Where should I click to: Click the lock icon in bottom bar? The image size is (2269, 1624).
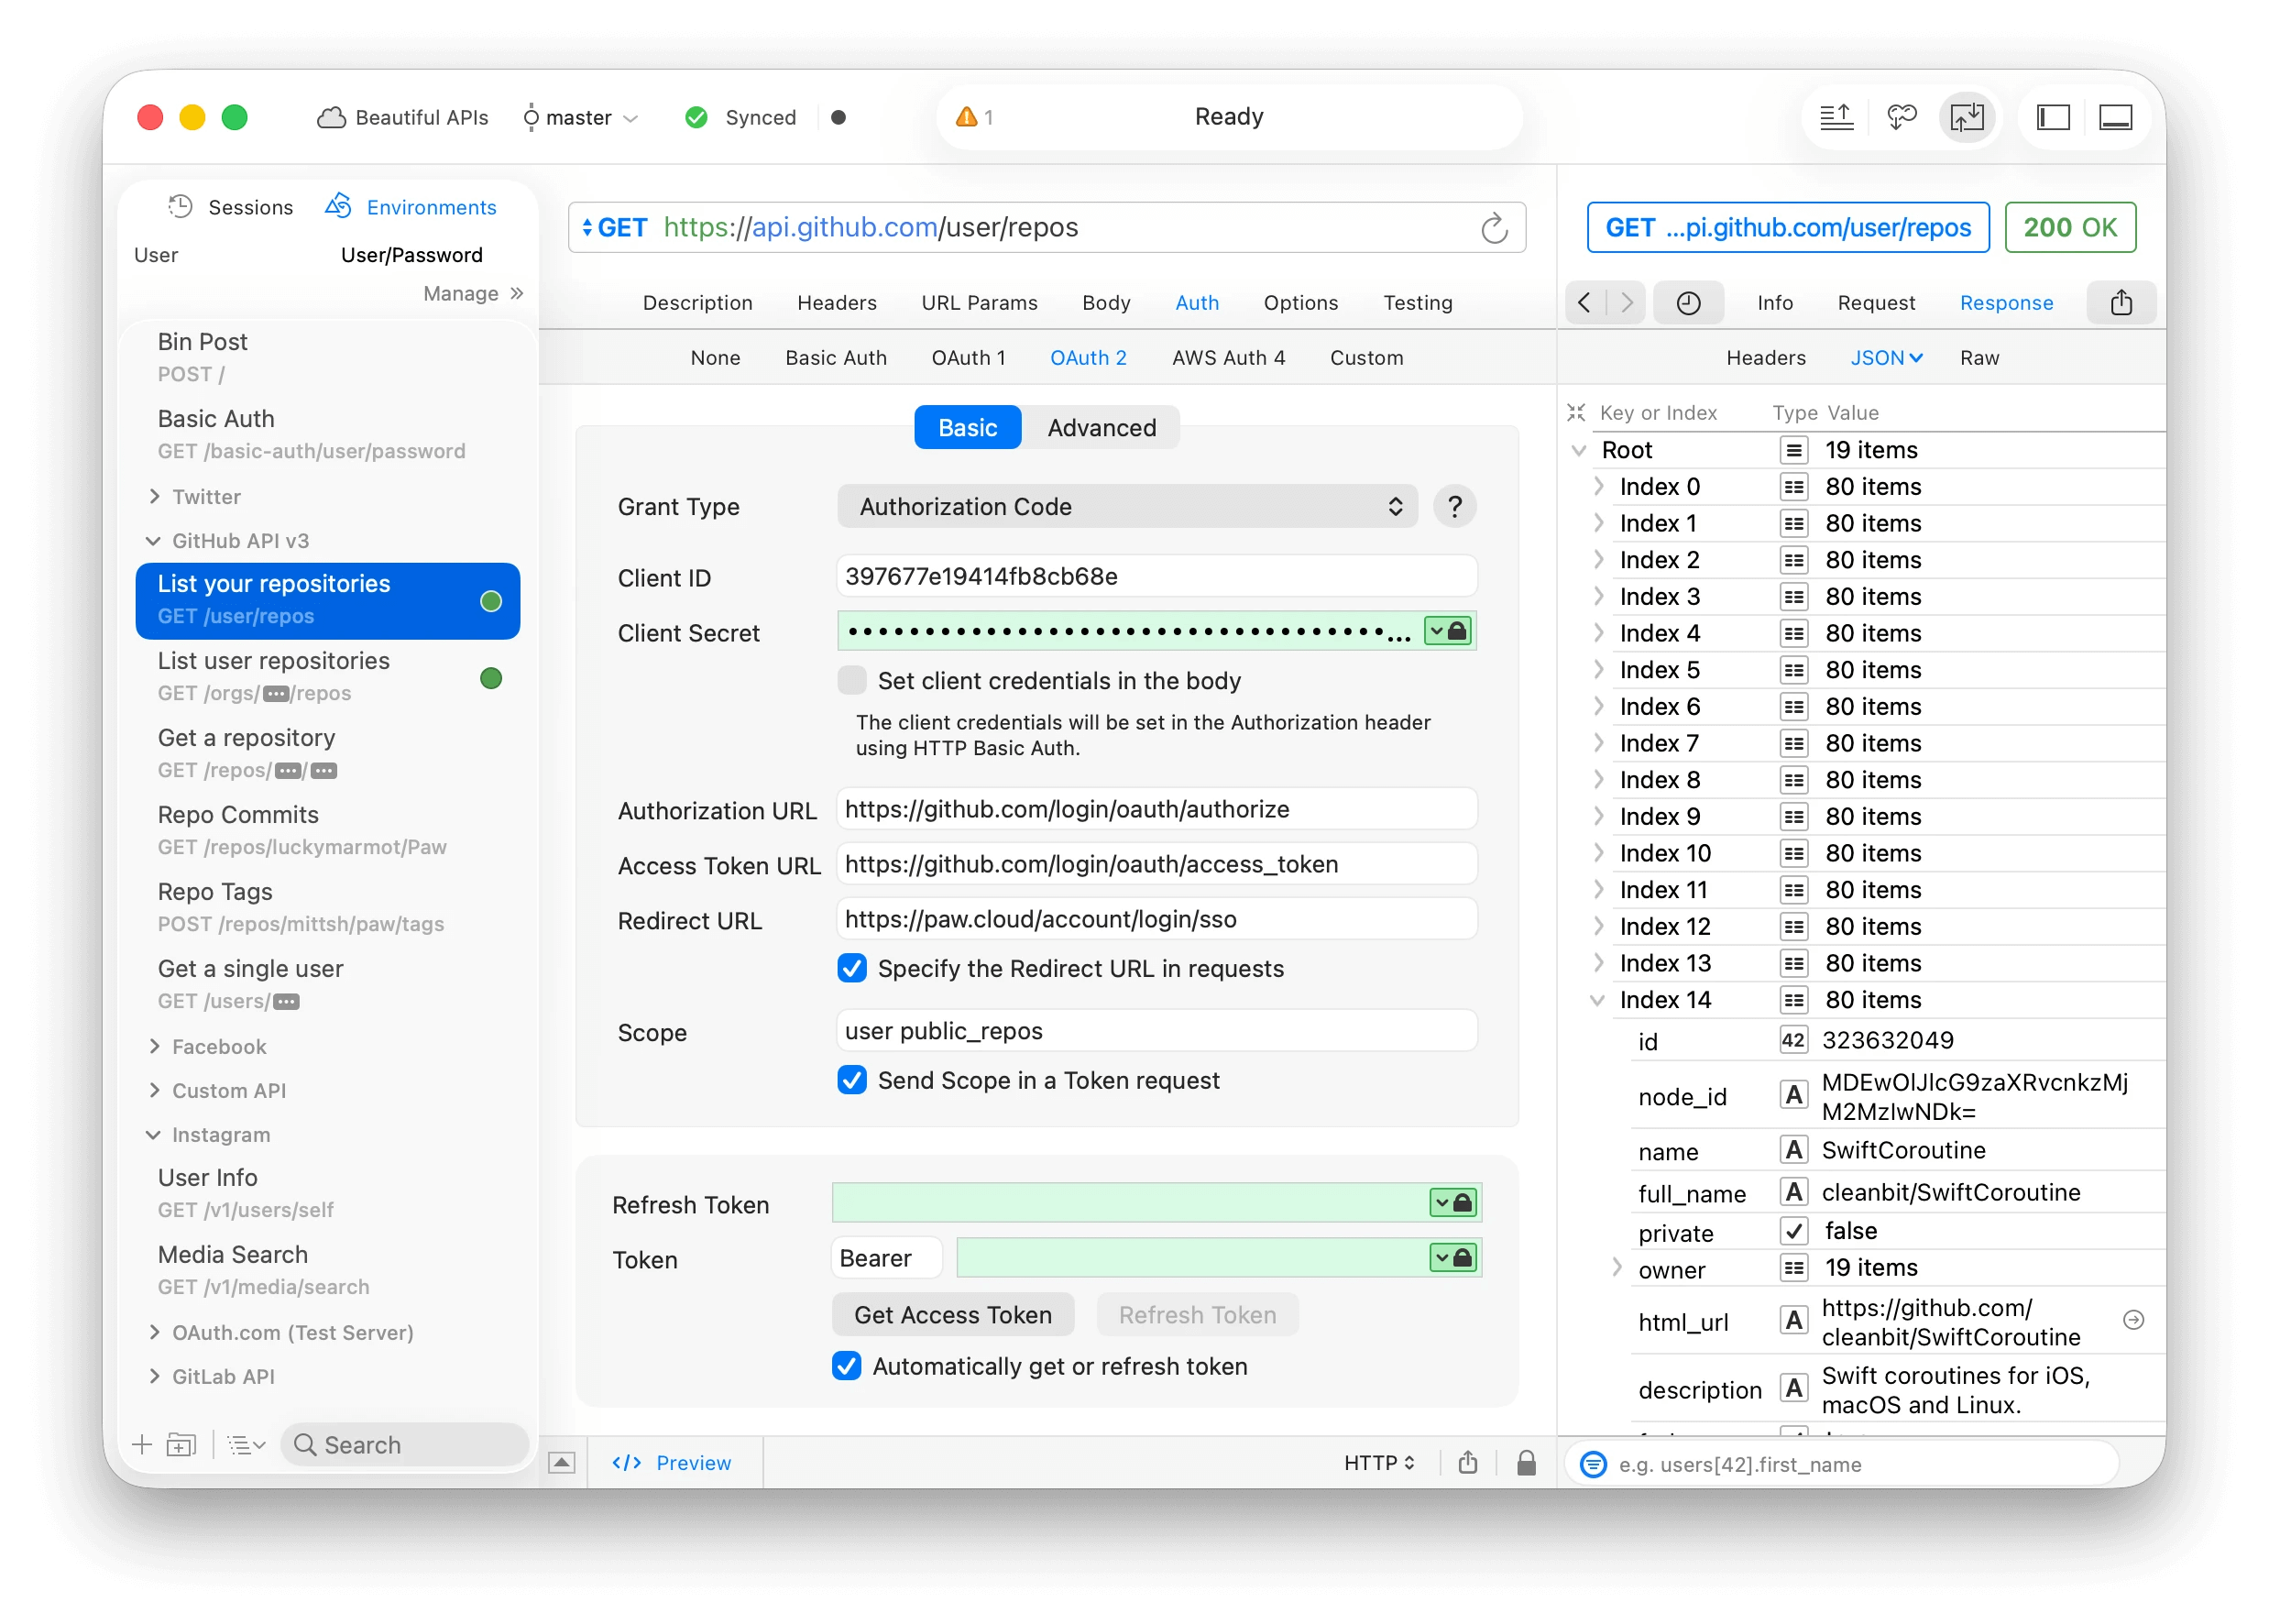(1526, 1463)
